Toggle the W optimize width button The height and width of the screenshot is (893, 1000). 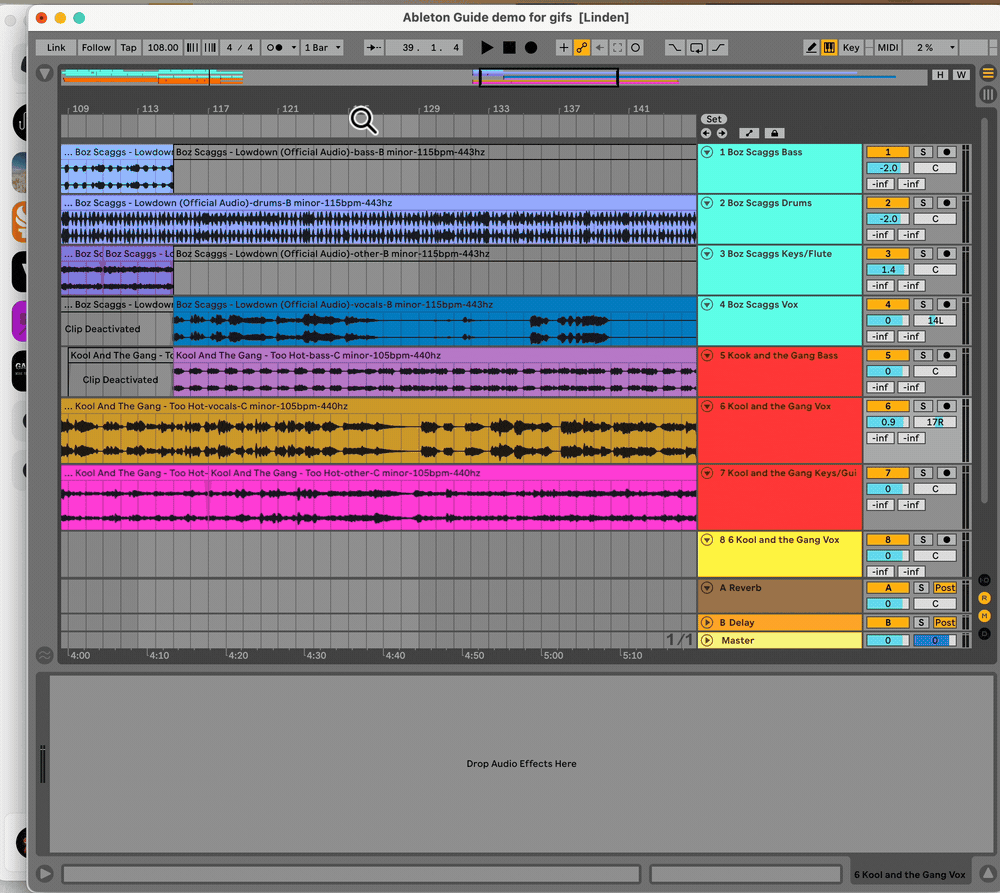click(961, 75)
